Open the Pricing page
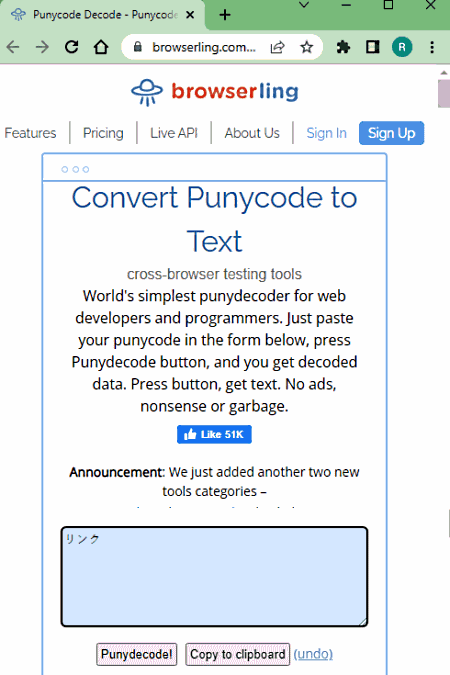The image size is (450, 675). pos(103,133)
